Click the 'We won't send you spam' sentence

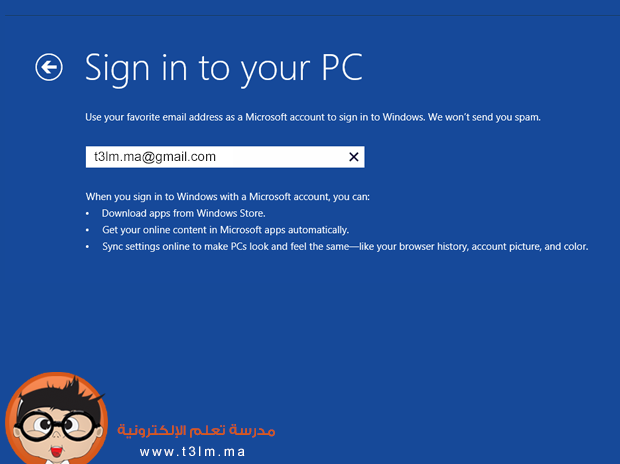point(484,117)
